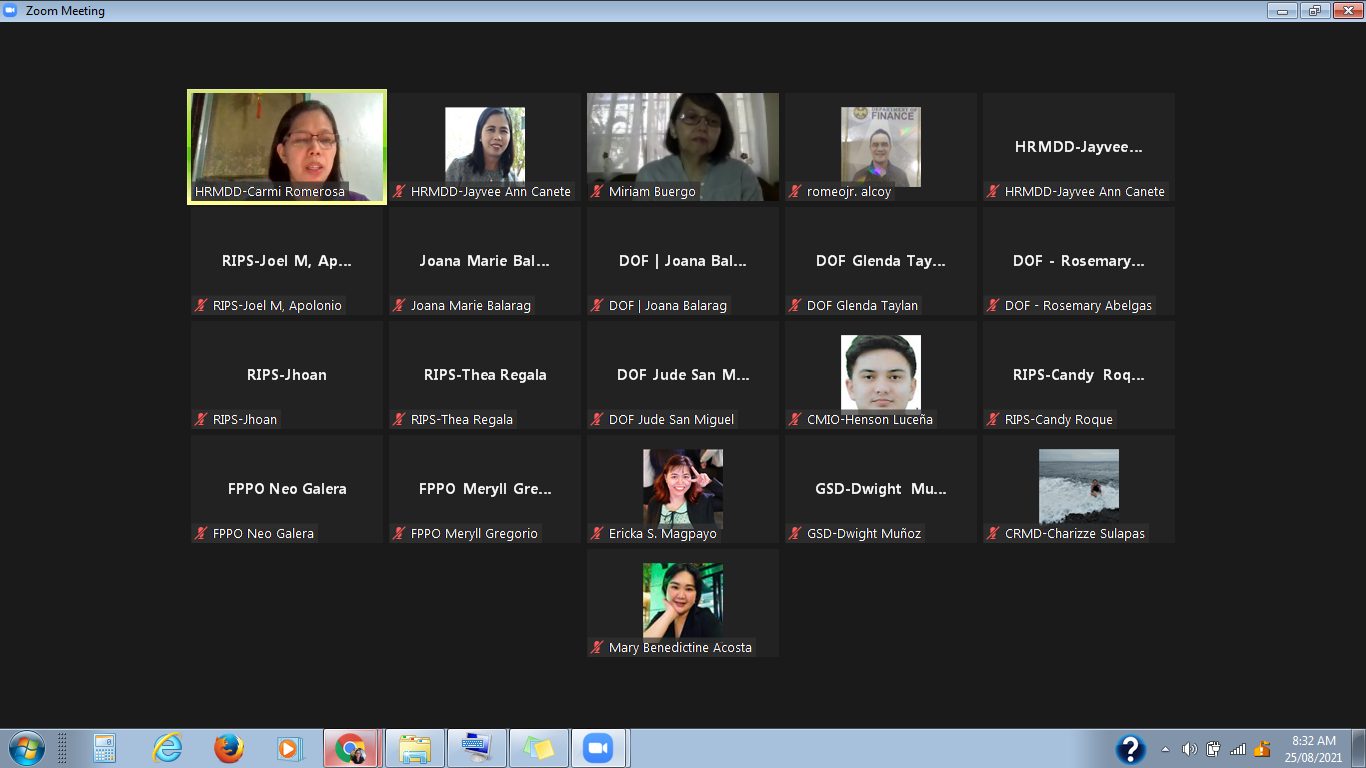Click 'Mary Benedictine Acosta' name label

[x=680, y=648]
